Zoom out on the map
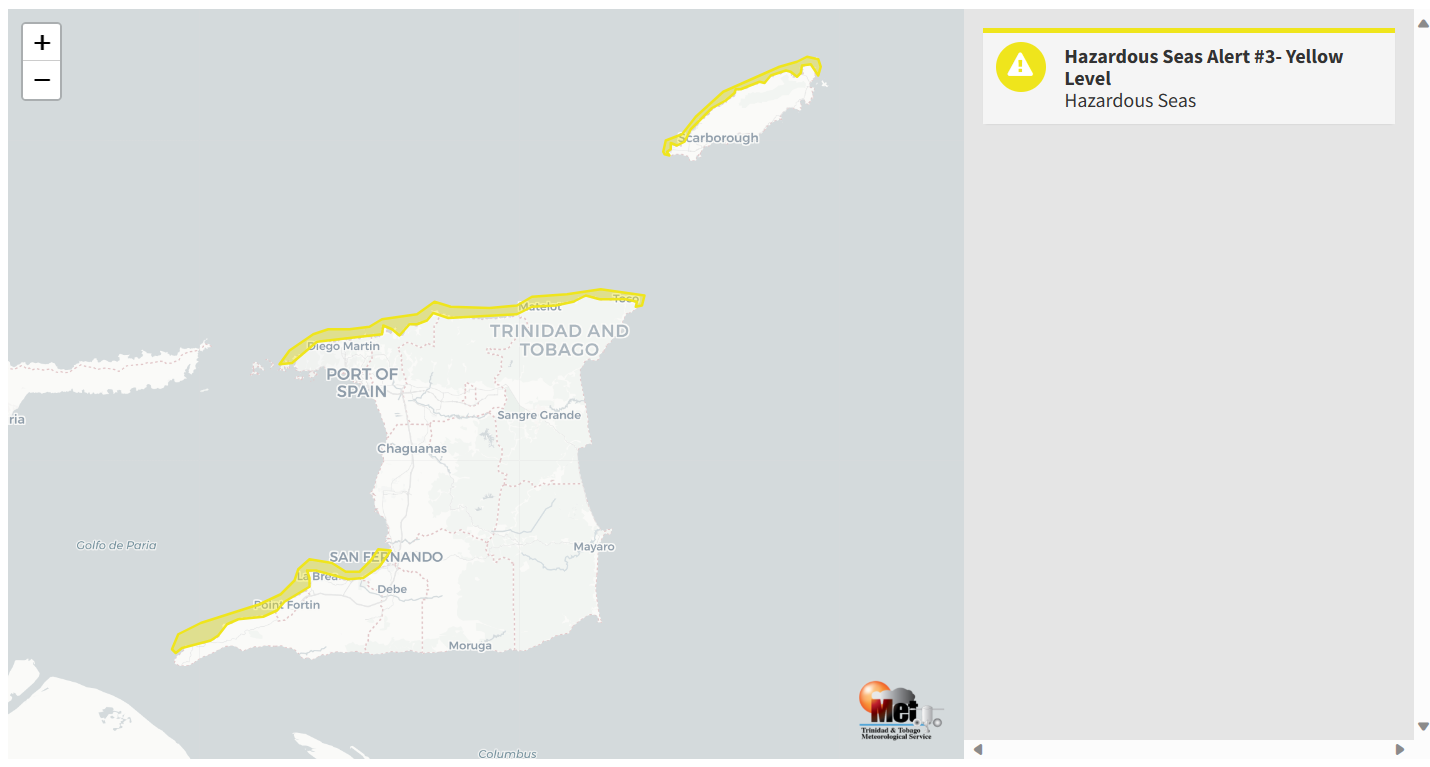 42,80
